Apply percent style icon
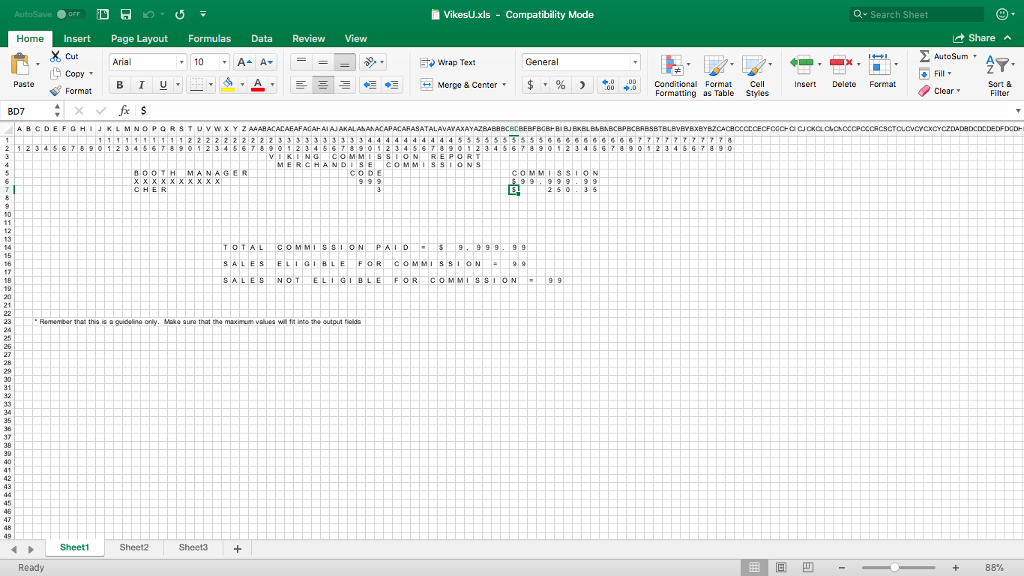The image size is (1024, 576). click(560, 85)
